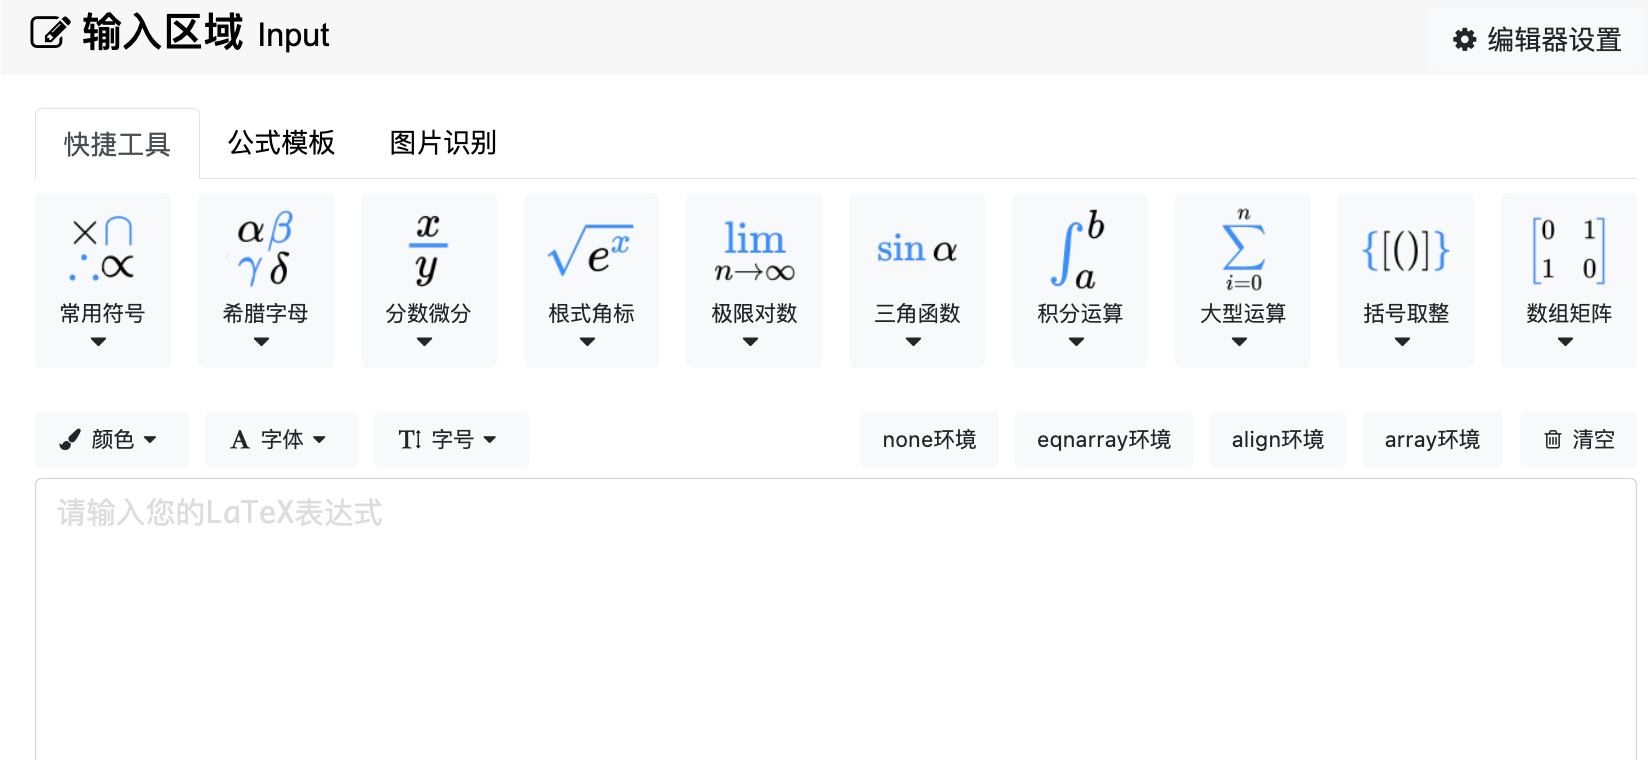Clear the input with 清空 button
1648x760 pixels.
point(1579,439)
